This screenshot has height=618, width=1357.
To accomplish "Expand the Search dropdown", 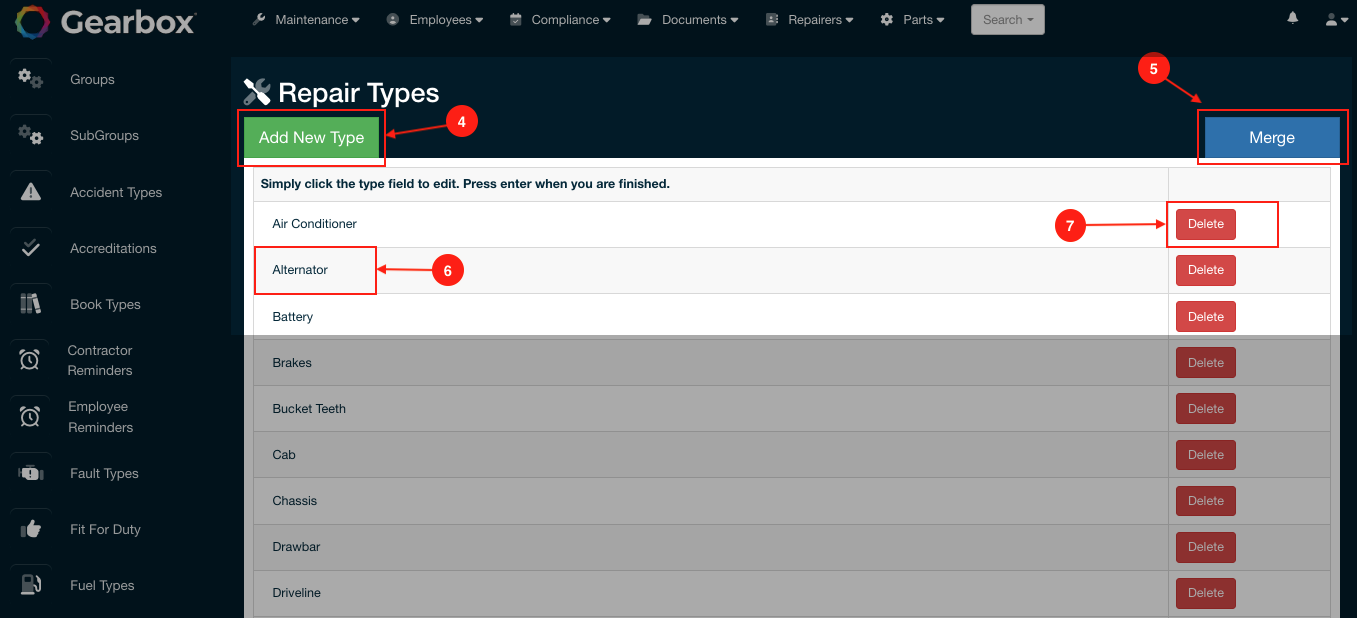I will click(1007, 19).
